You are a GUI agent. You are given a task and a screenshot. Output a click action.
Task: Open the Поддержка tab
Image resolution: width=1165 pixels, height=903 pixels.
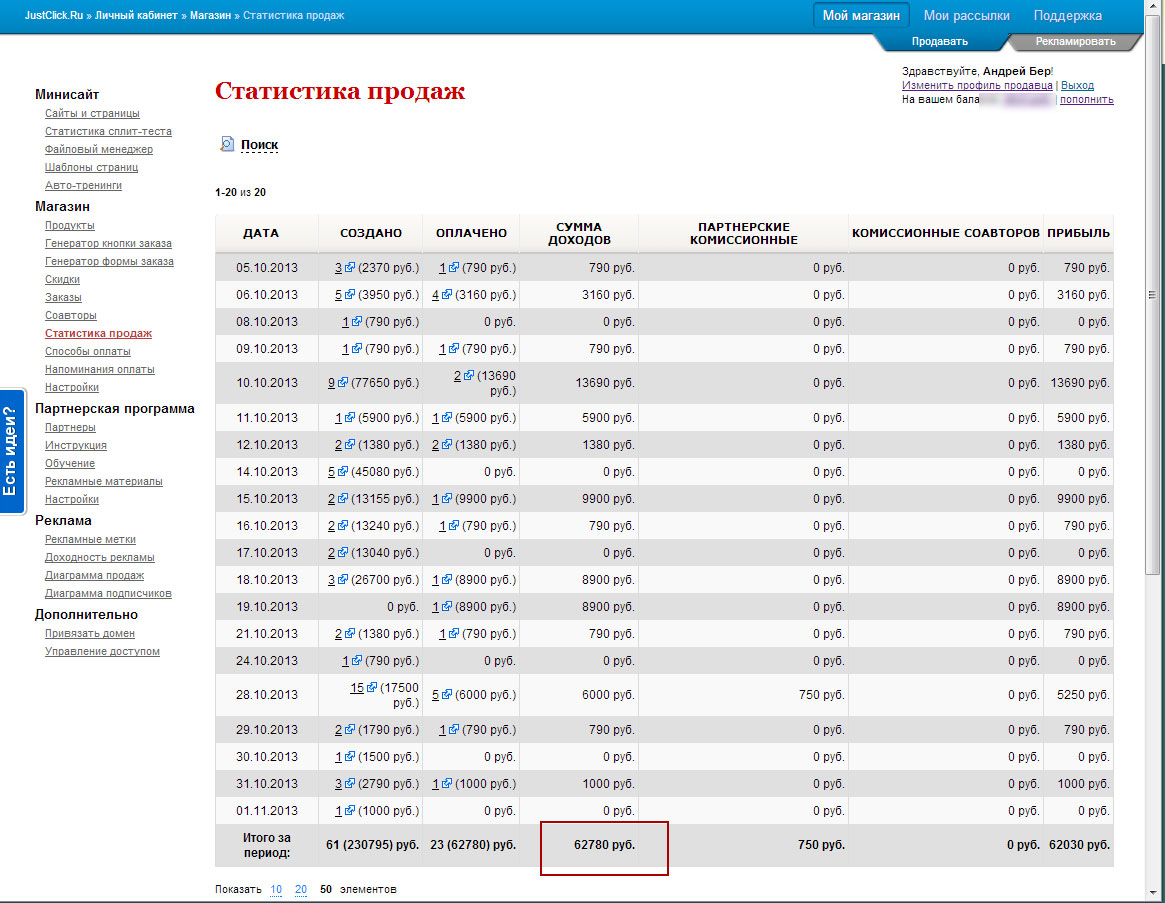point(1067,16)
